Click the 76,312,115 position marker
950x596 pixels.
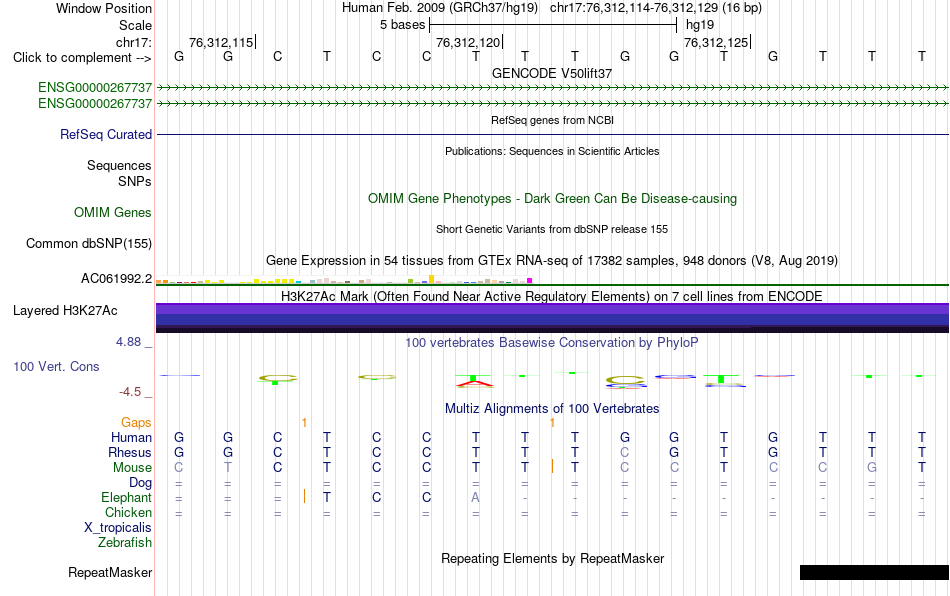coord(222,42)
